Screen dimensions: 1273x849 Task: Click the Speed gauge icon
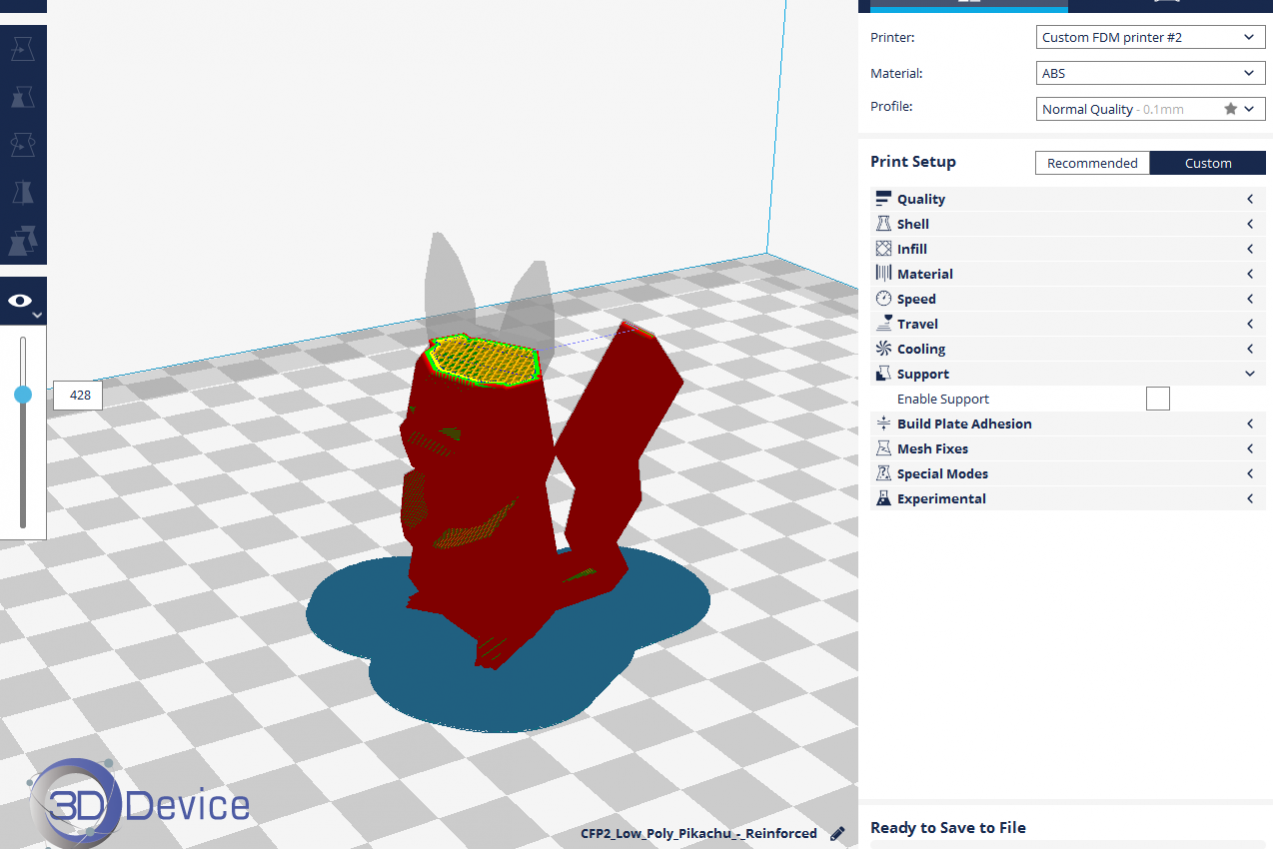click(x=883, y=299)
